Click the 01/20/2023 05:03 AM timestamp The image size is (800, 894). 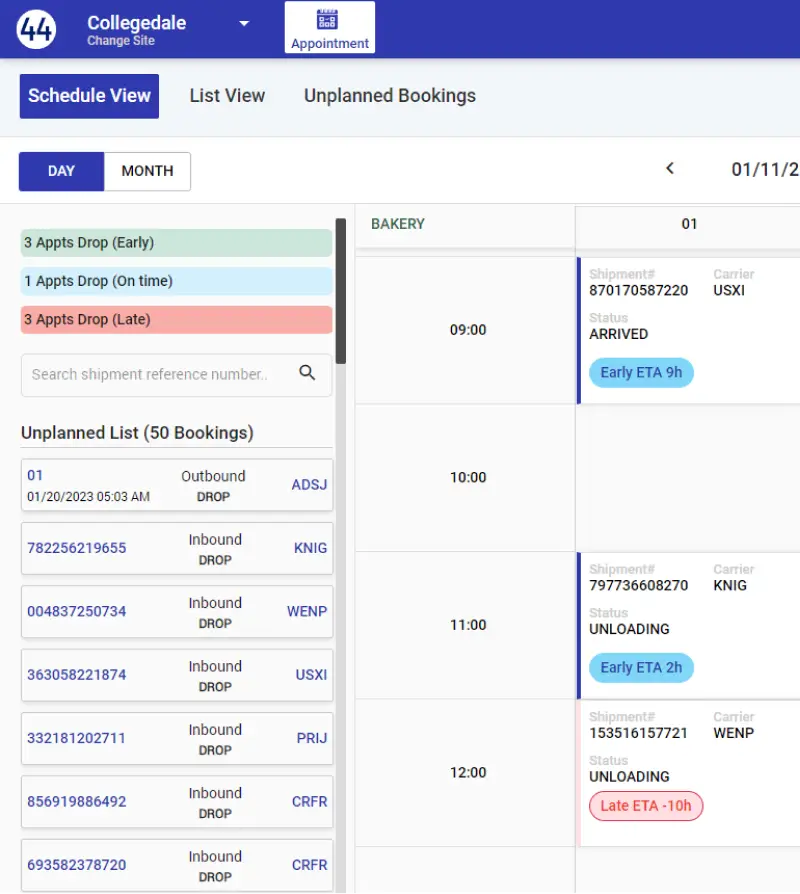pyautogui.click(x=88, y=497)
